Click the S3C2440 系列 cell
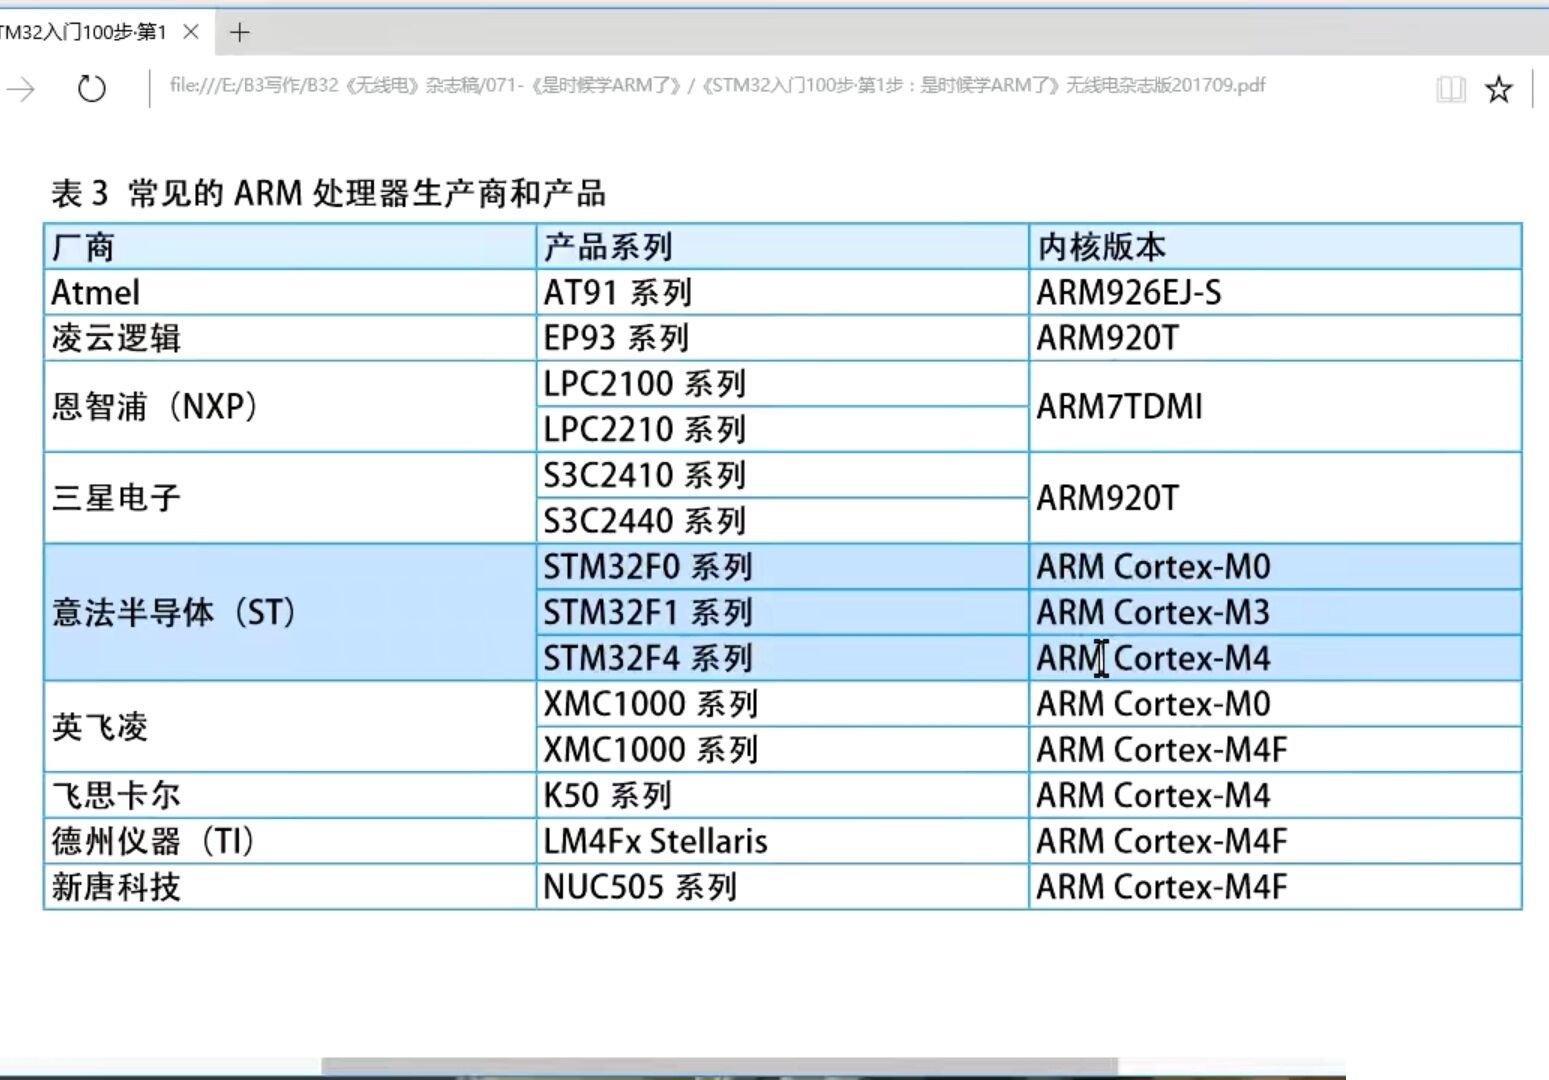This screenshot has height=1080, width=1549. tap(782, 521)
